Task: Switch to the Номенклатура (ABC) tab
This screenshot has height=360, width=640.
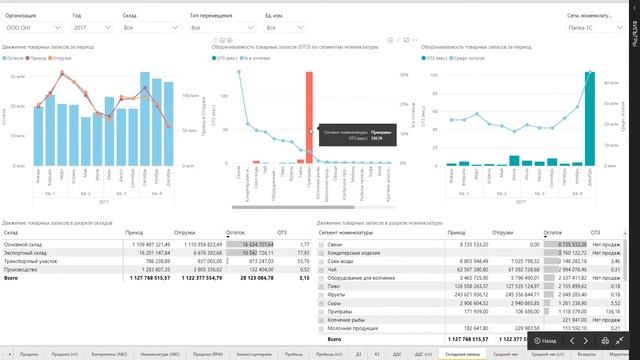Action: [x=160, y=354]
